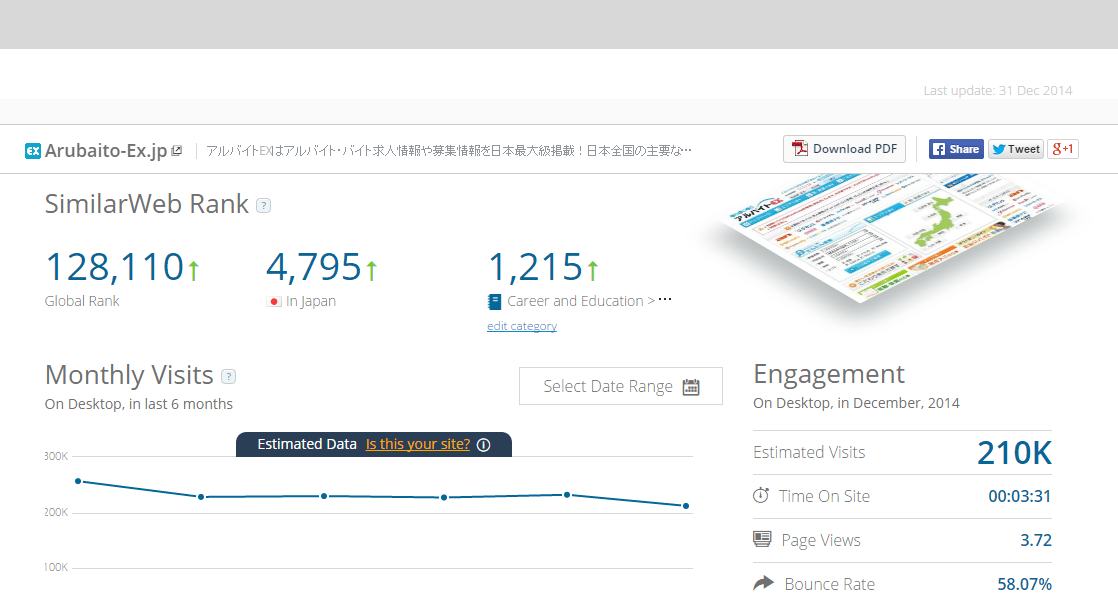Click the In Japan rank 4,795
Viewport: 1118px width, 605px height.
[x=314, y=267]
